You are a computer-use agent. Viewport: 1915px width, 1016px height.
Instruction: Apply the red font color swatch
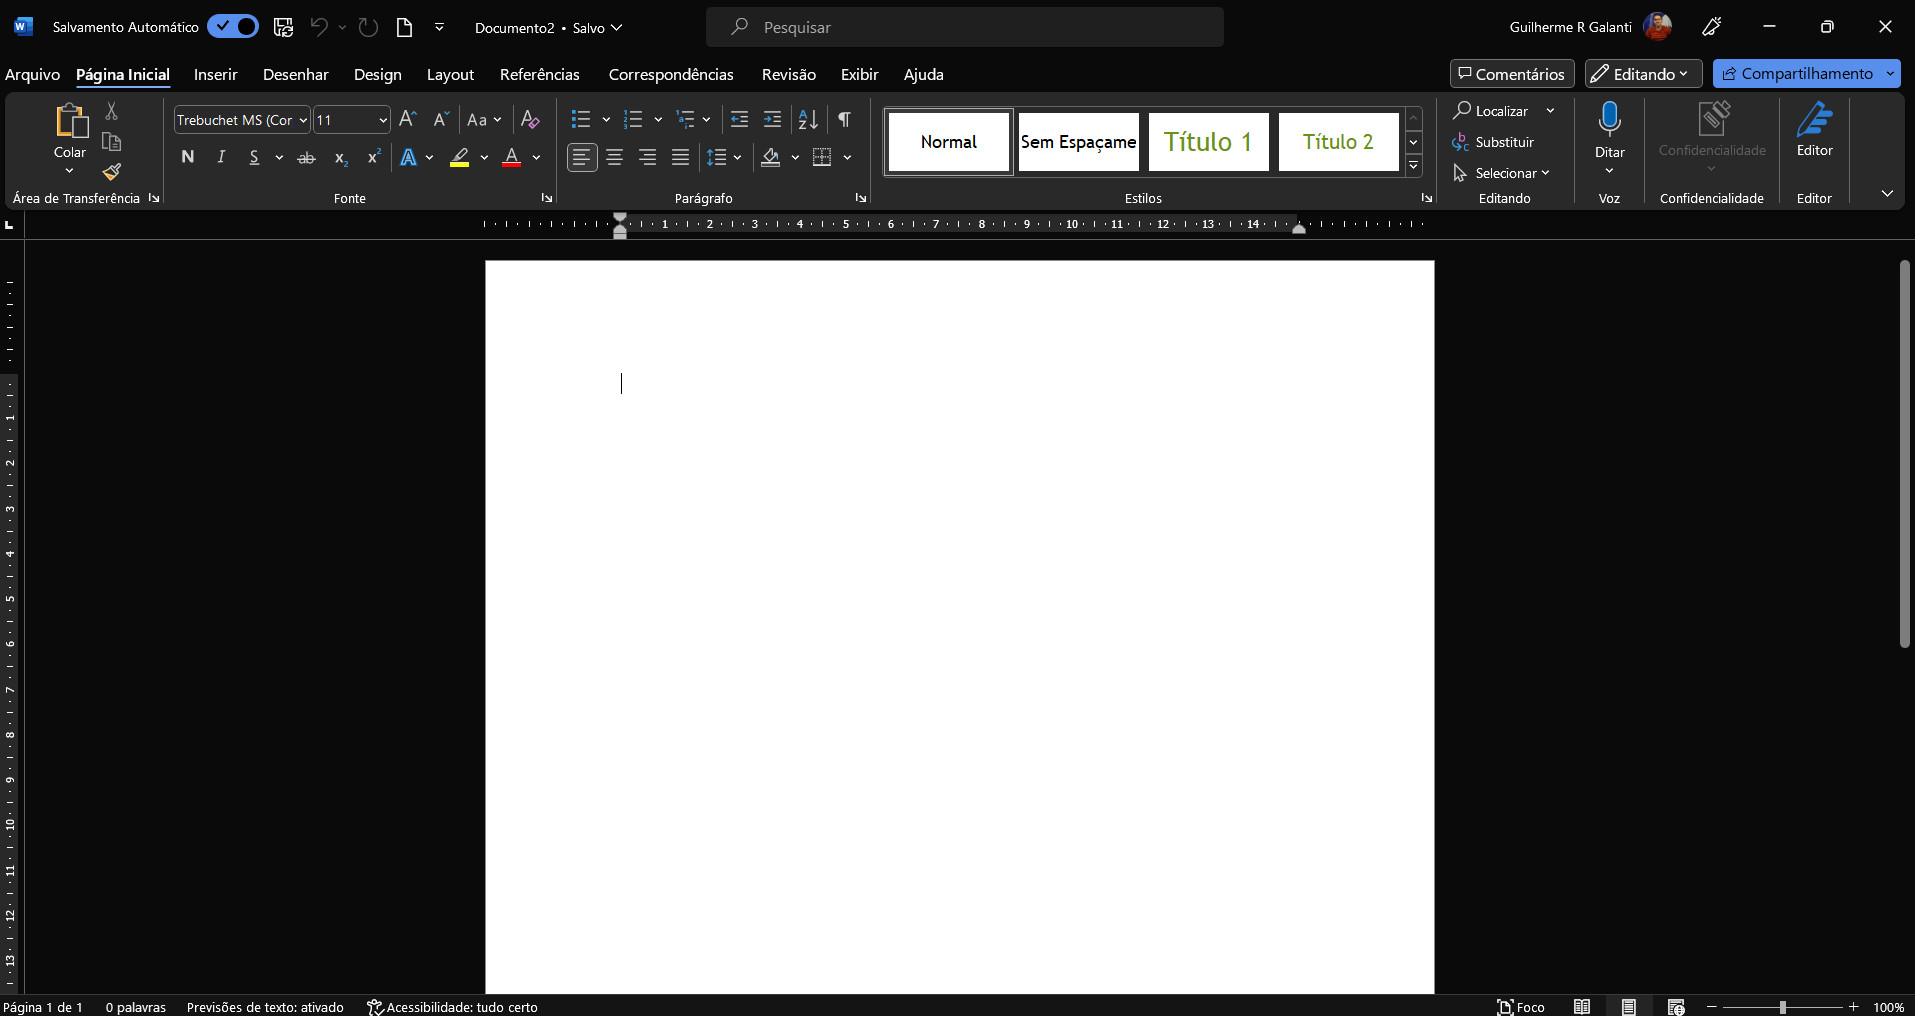click(x=512, y=157)
